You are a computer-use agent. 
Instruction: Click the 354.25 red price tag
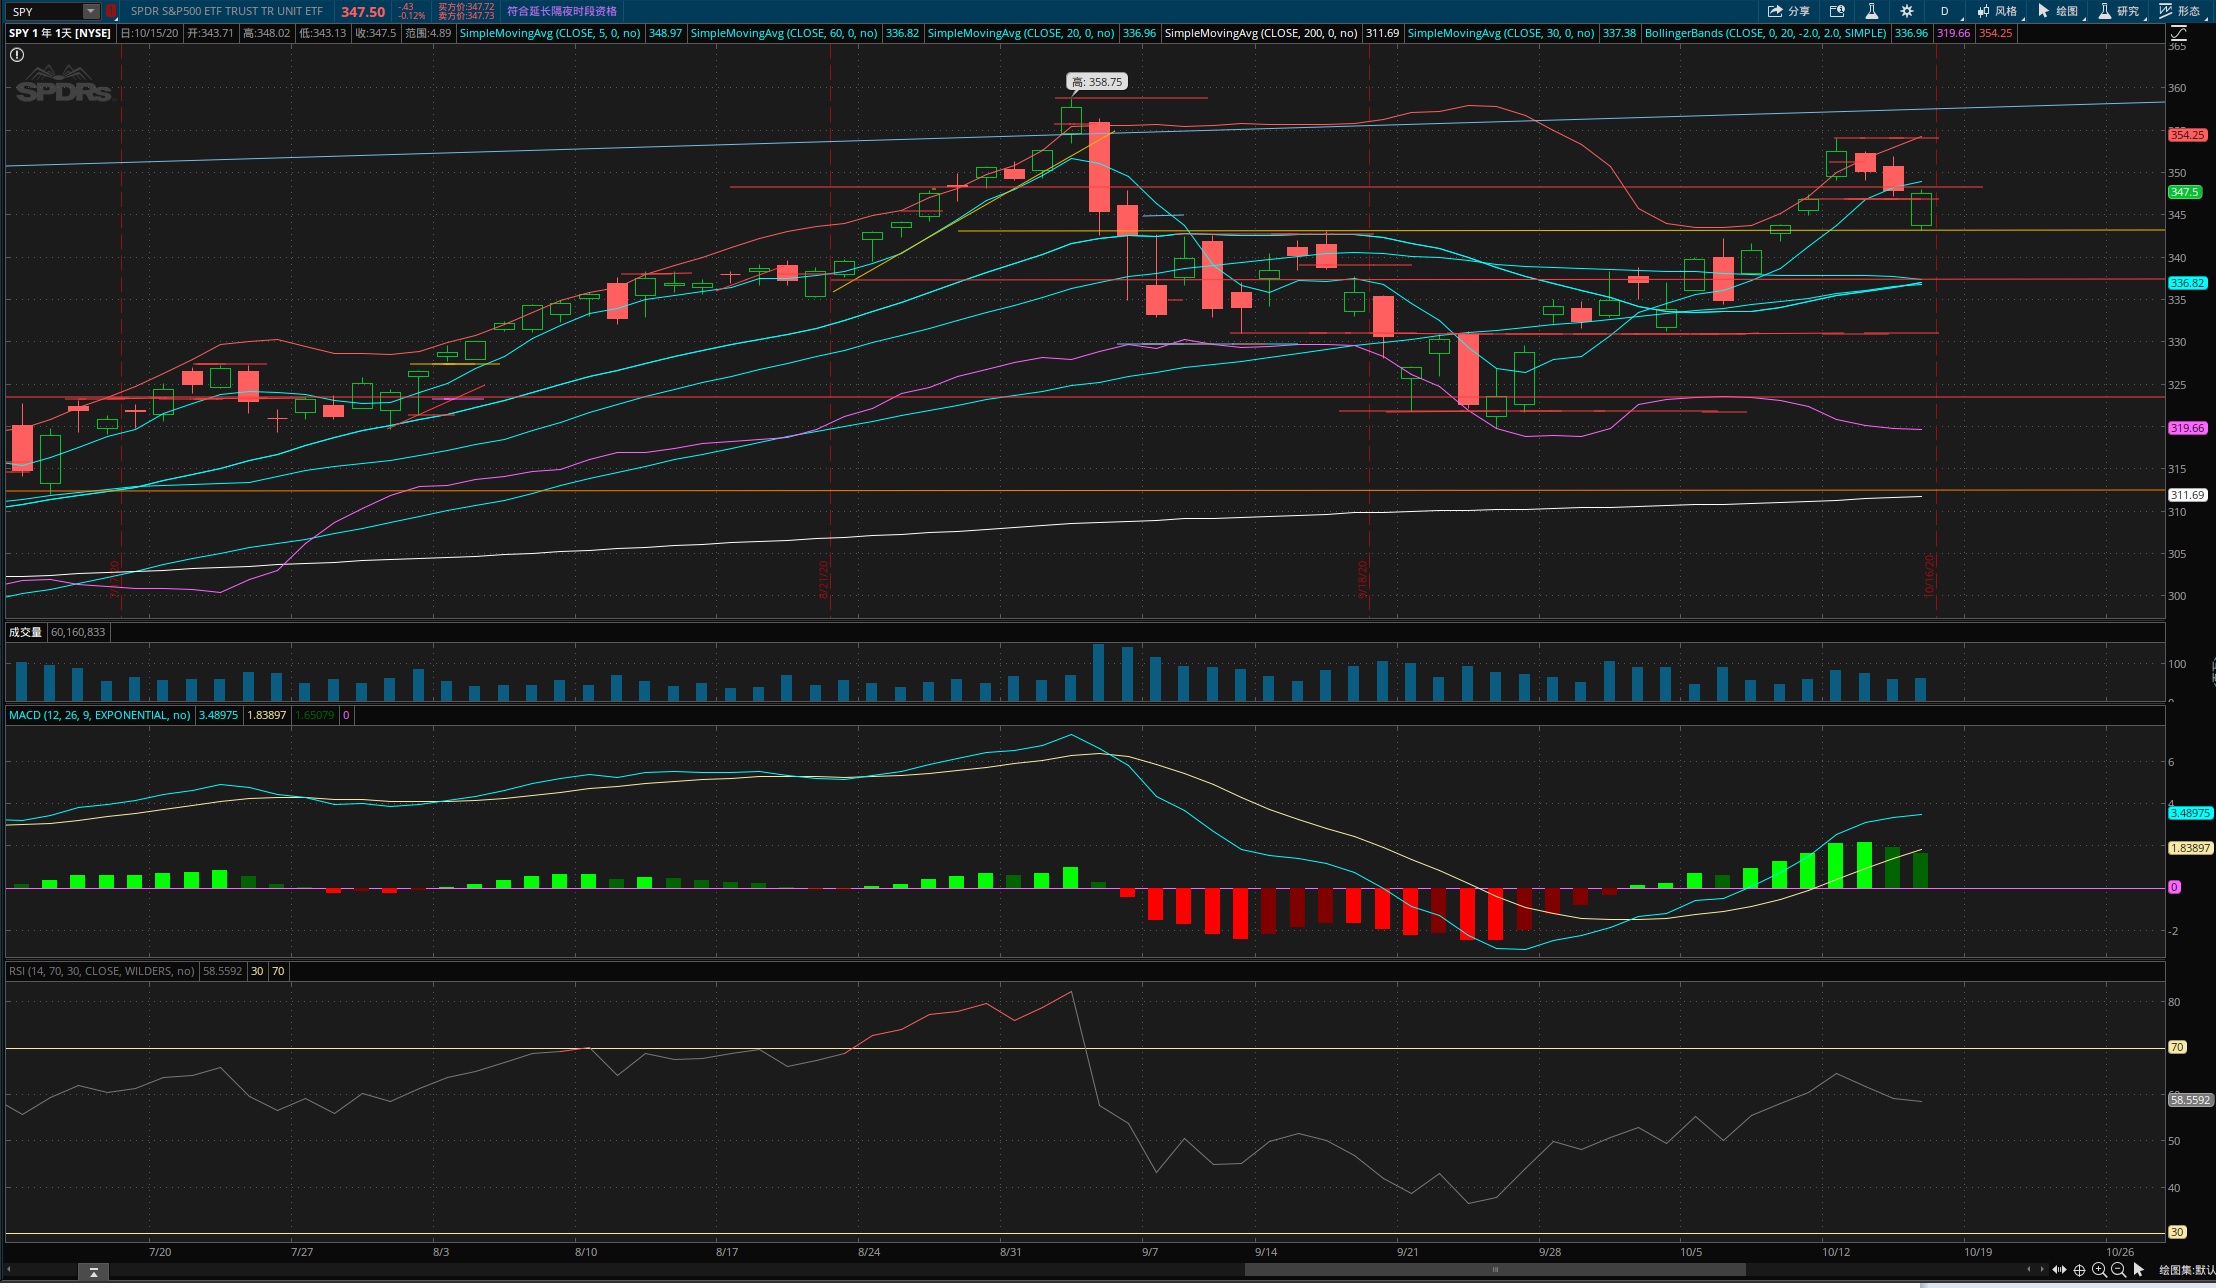(2187, 135)
